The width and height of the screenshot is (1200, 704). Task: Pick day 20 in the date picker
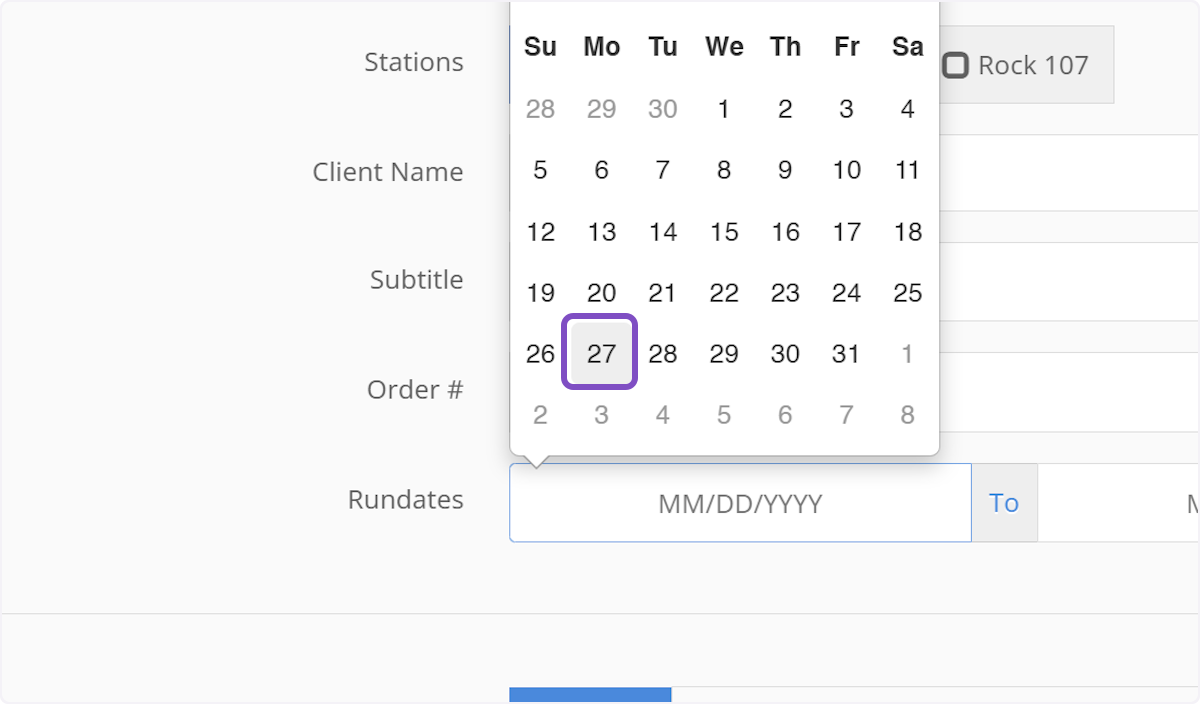[601, 293]
